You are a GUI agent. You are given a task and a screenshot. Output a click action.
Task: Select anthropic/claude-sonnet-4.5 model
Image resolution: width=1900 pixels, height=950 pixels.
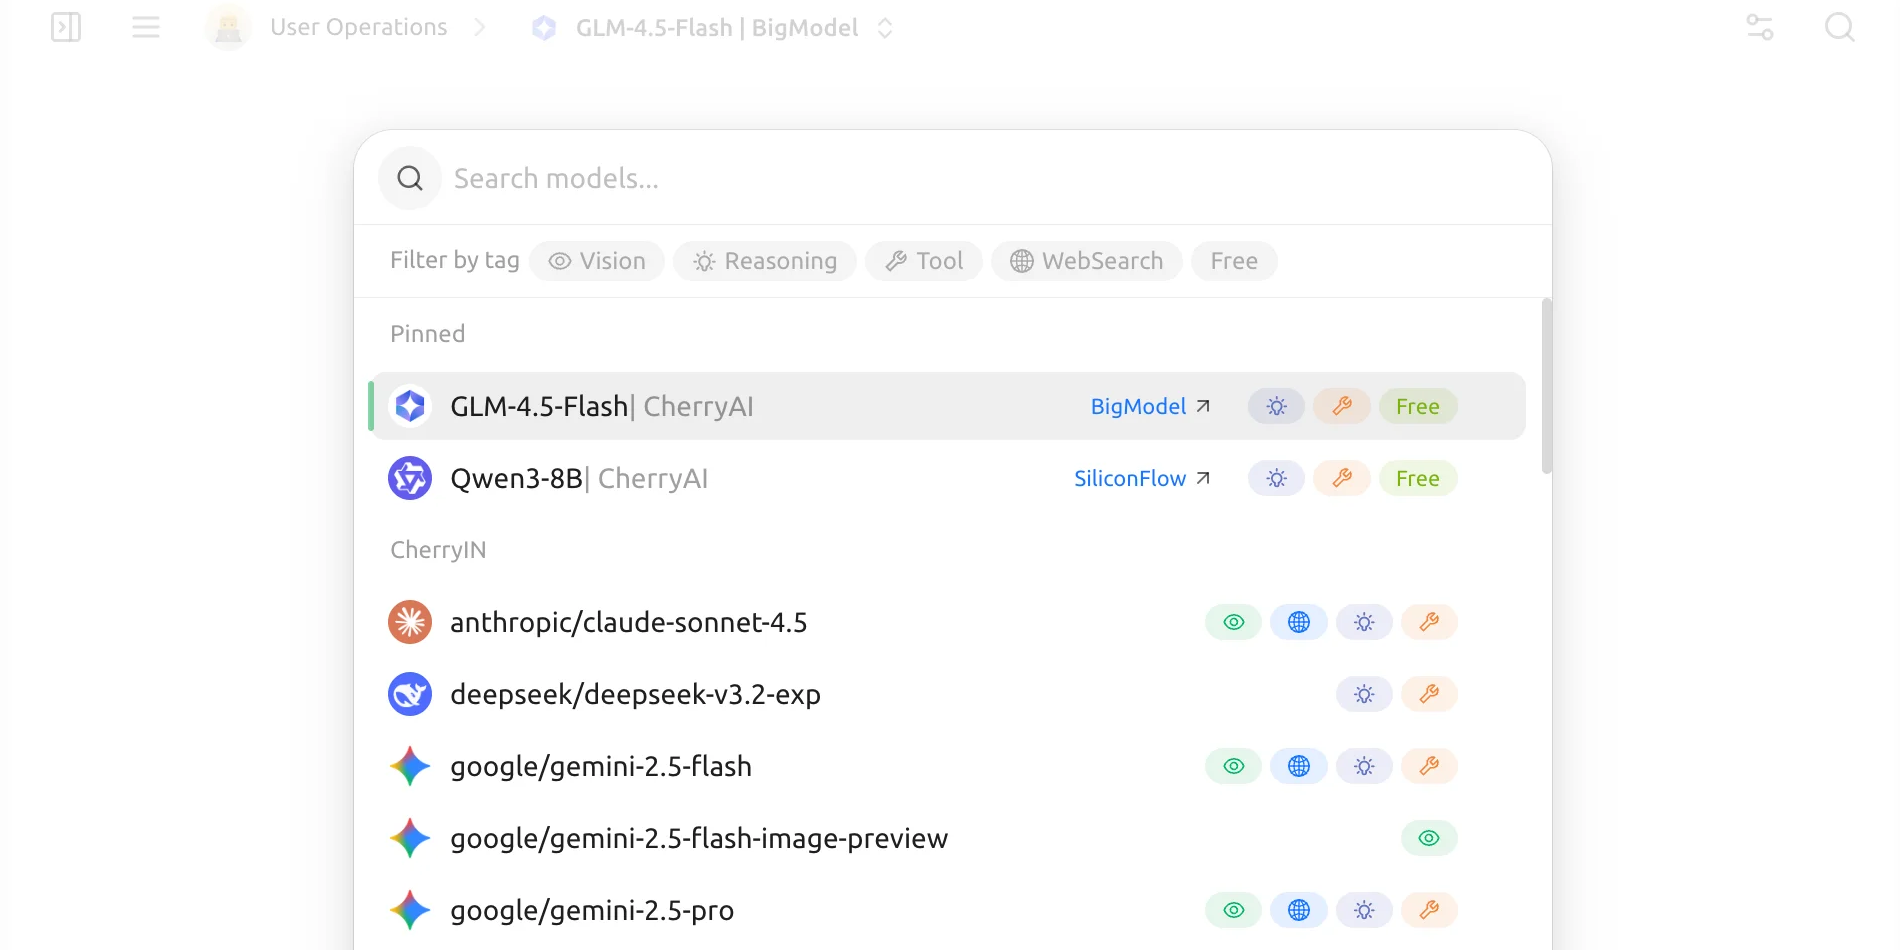click(x=948, y=622)
